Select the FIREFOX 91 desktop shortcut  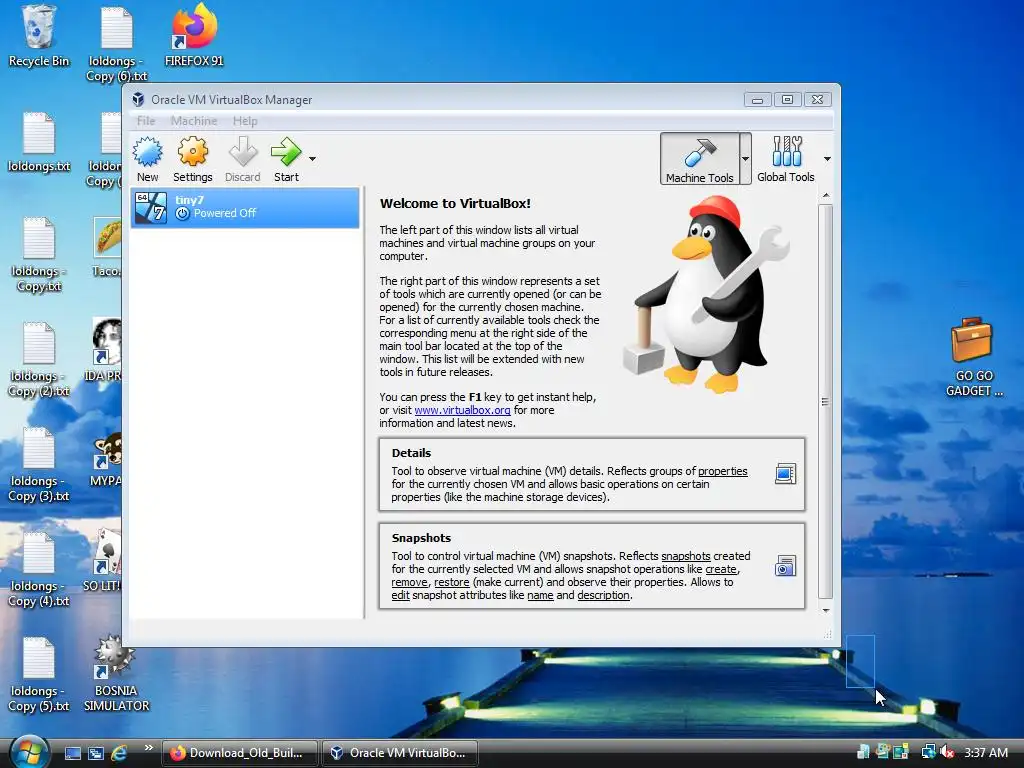tap(194, 36)
